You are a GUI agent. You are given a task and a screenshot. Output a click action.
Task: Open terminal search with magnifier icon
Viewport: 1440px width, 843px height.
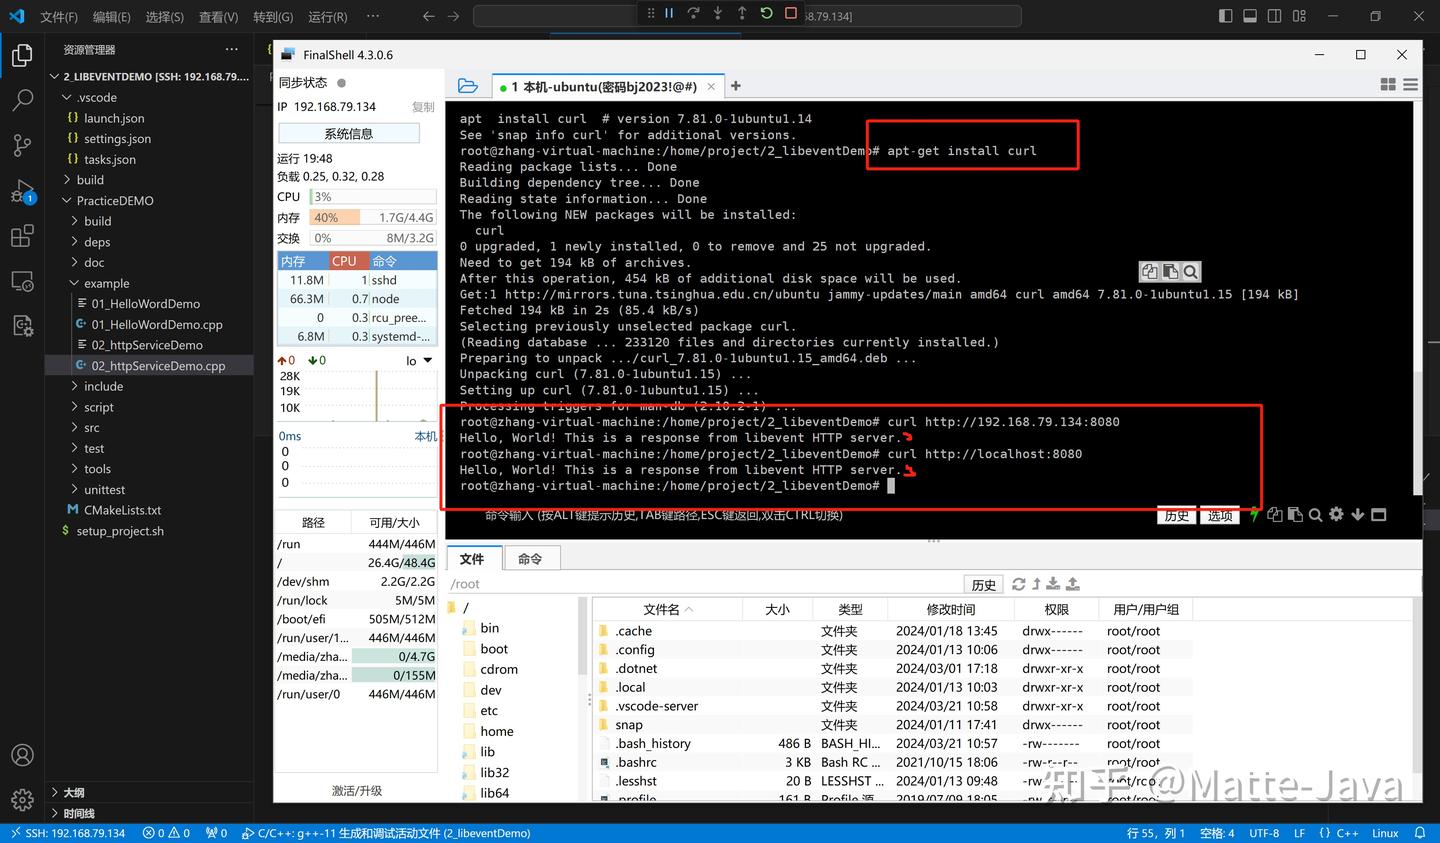[1317, 515]
